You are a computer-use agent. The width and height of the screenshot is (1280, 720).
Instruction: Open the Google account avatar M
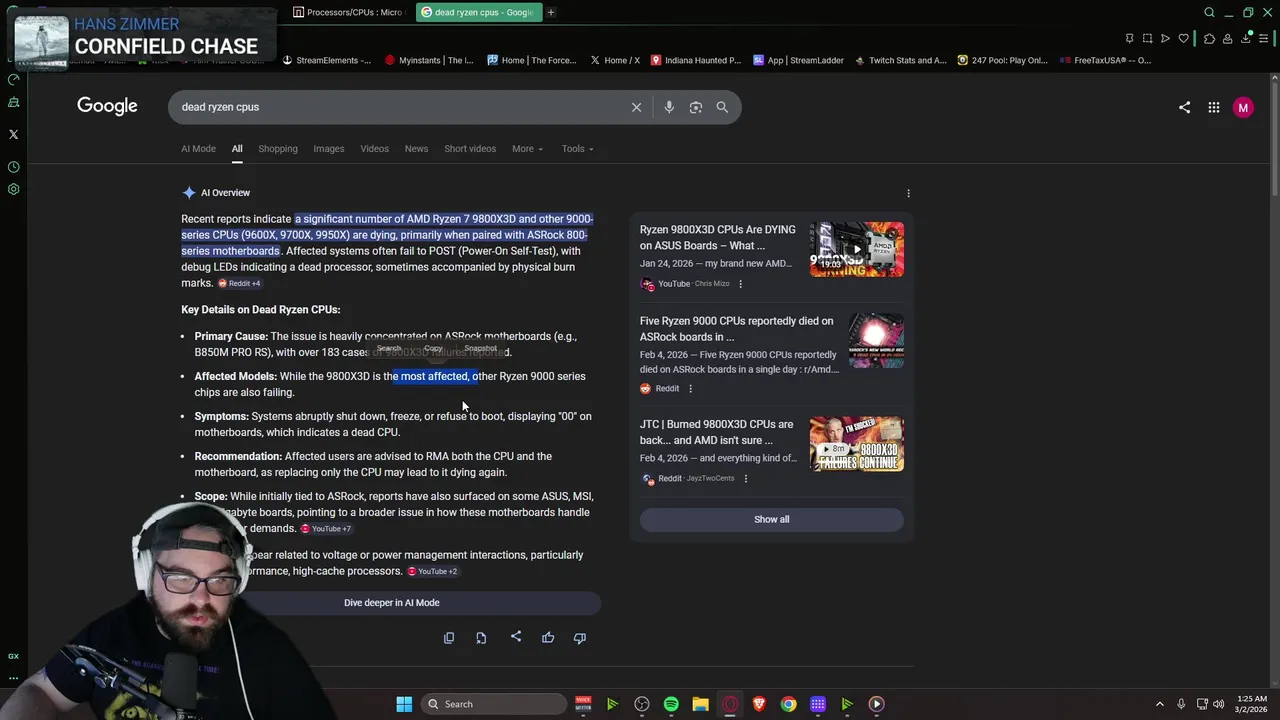pos(1243,107)
